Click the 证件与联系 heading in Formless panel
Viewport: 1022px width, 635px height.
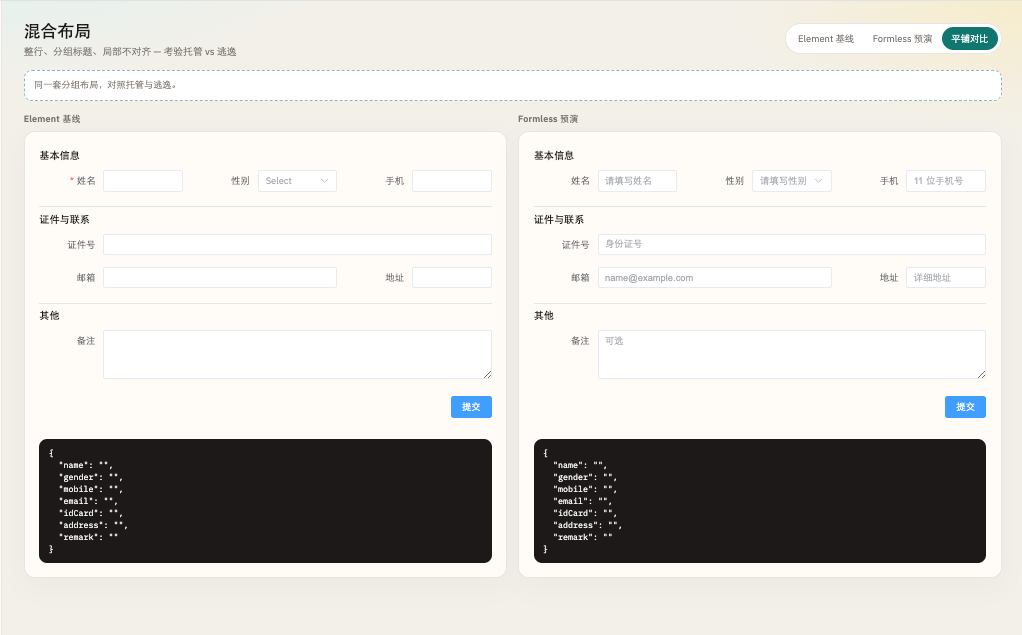click(559, 219)
